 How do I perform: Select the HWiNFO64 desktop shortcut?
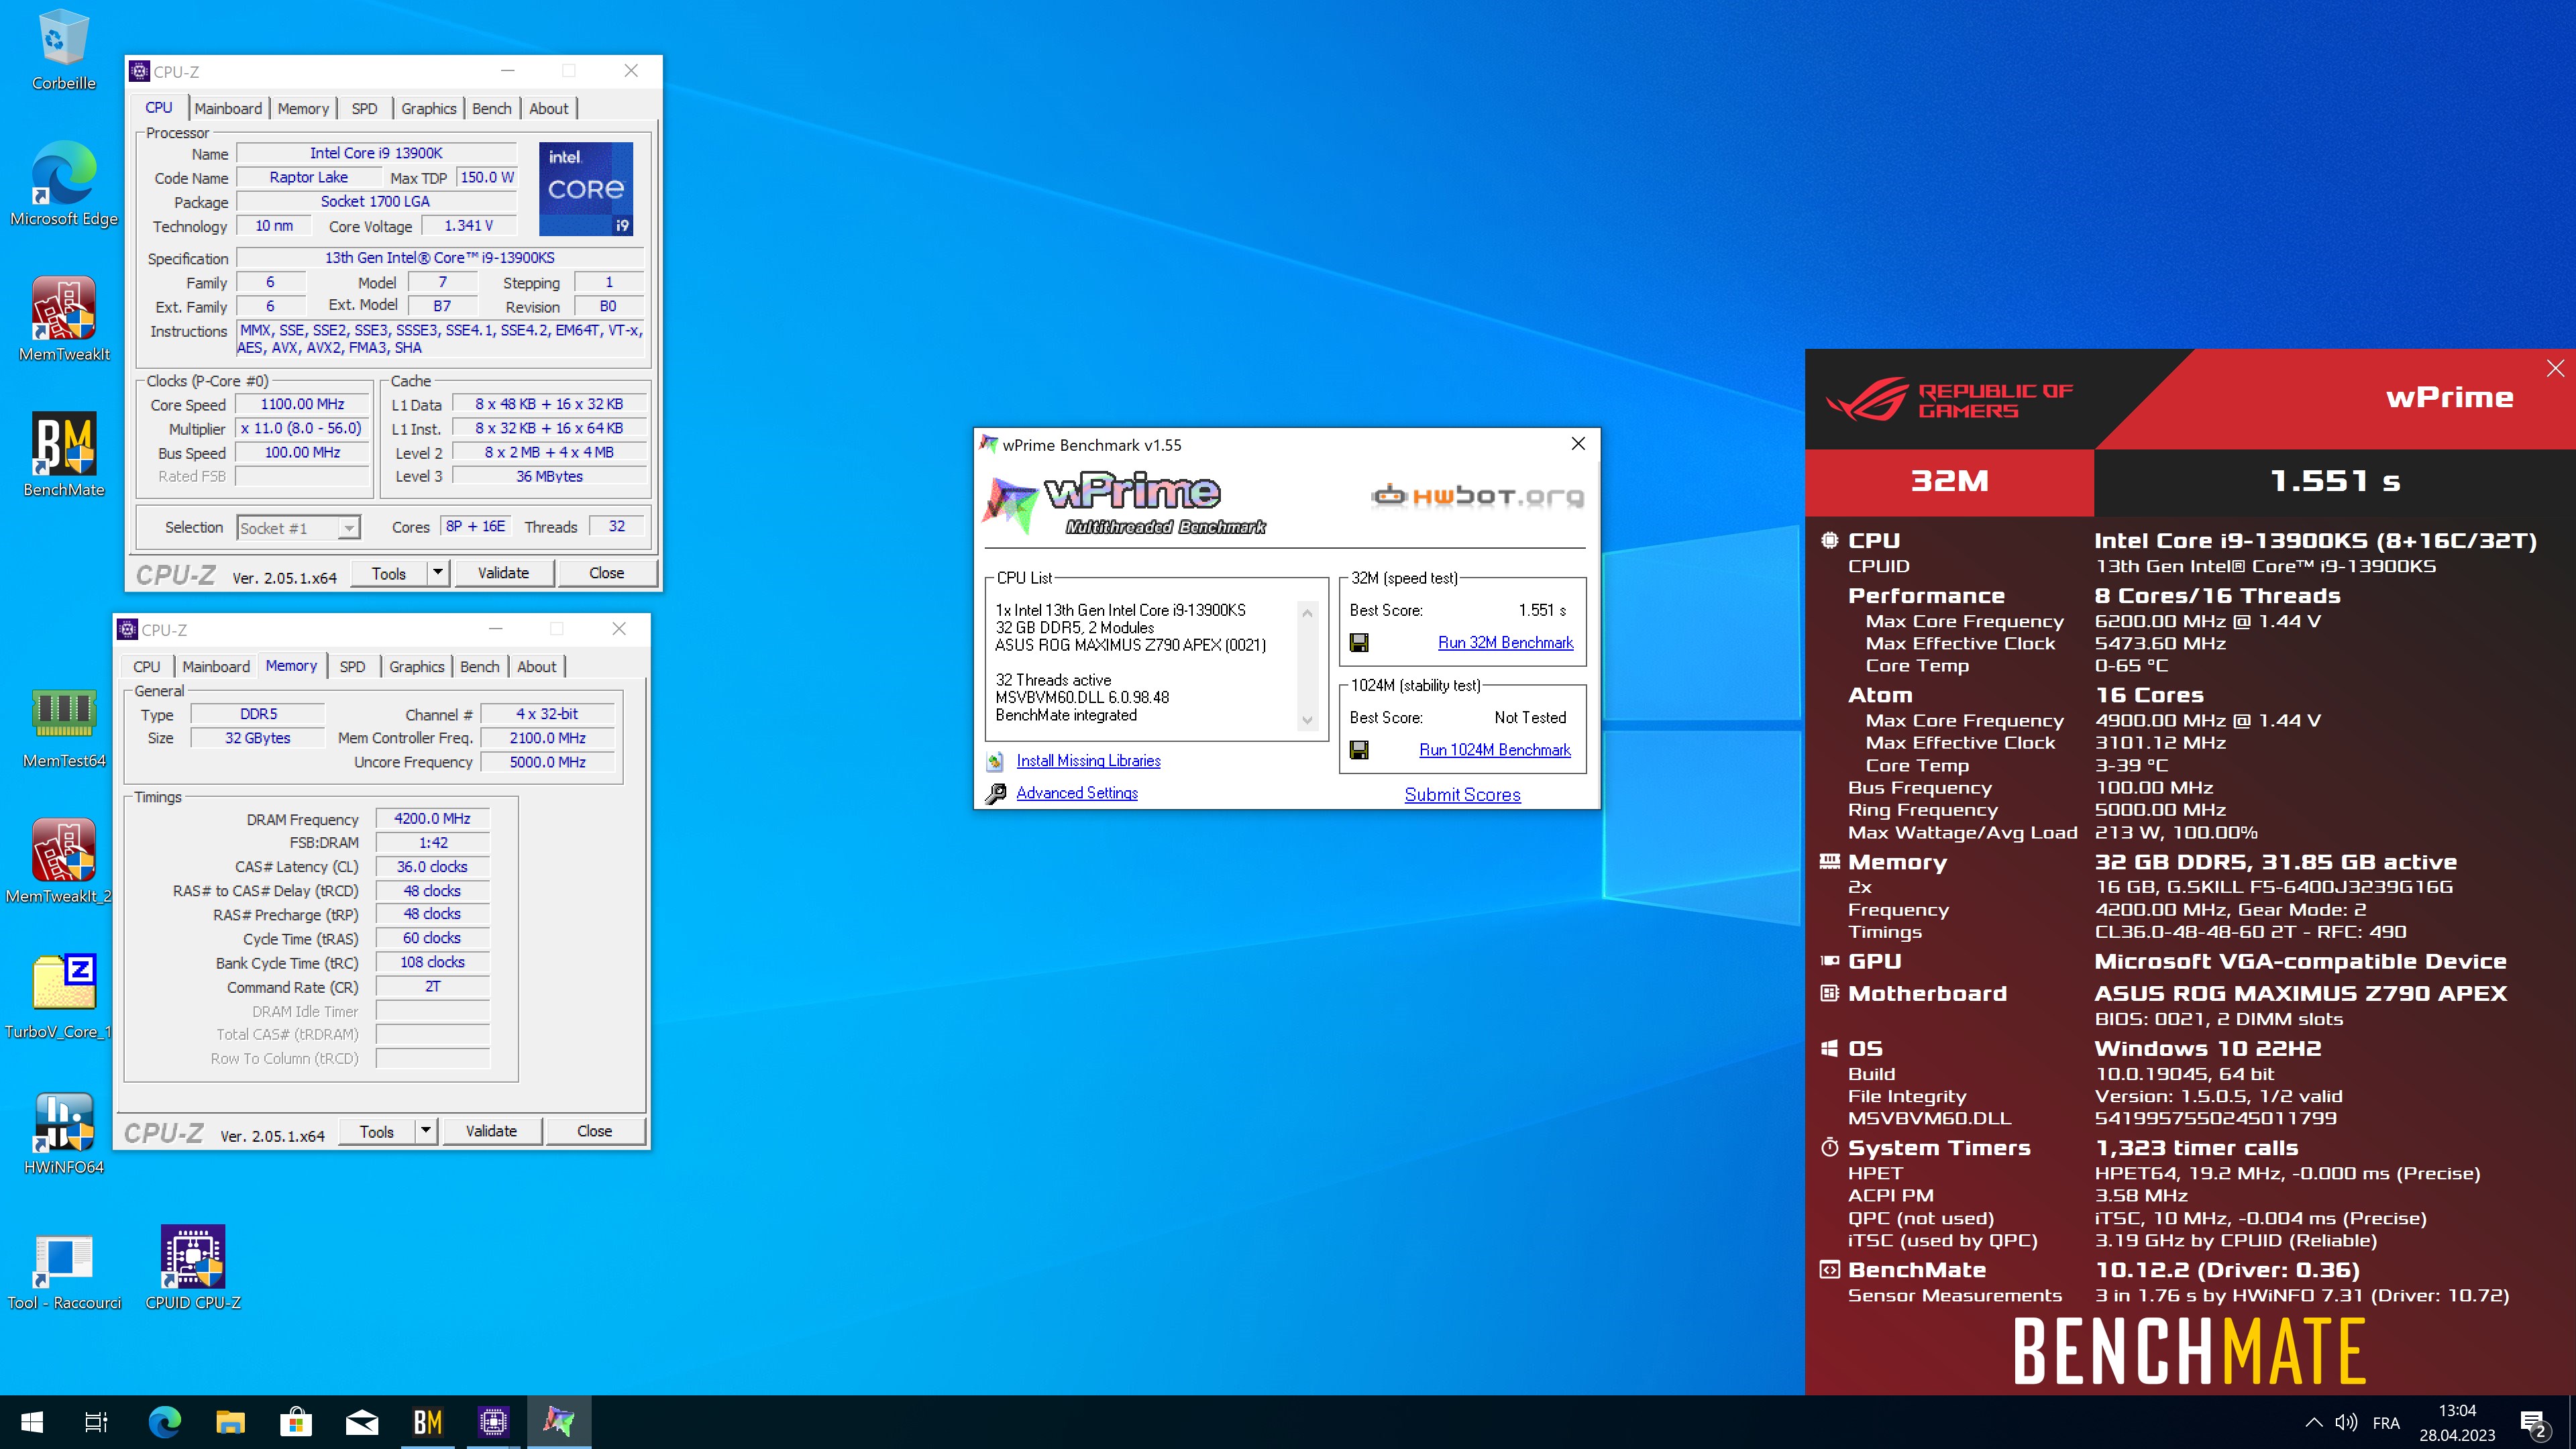click(x=64, y=1133)
